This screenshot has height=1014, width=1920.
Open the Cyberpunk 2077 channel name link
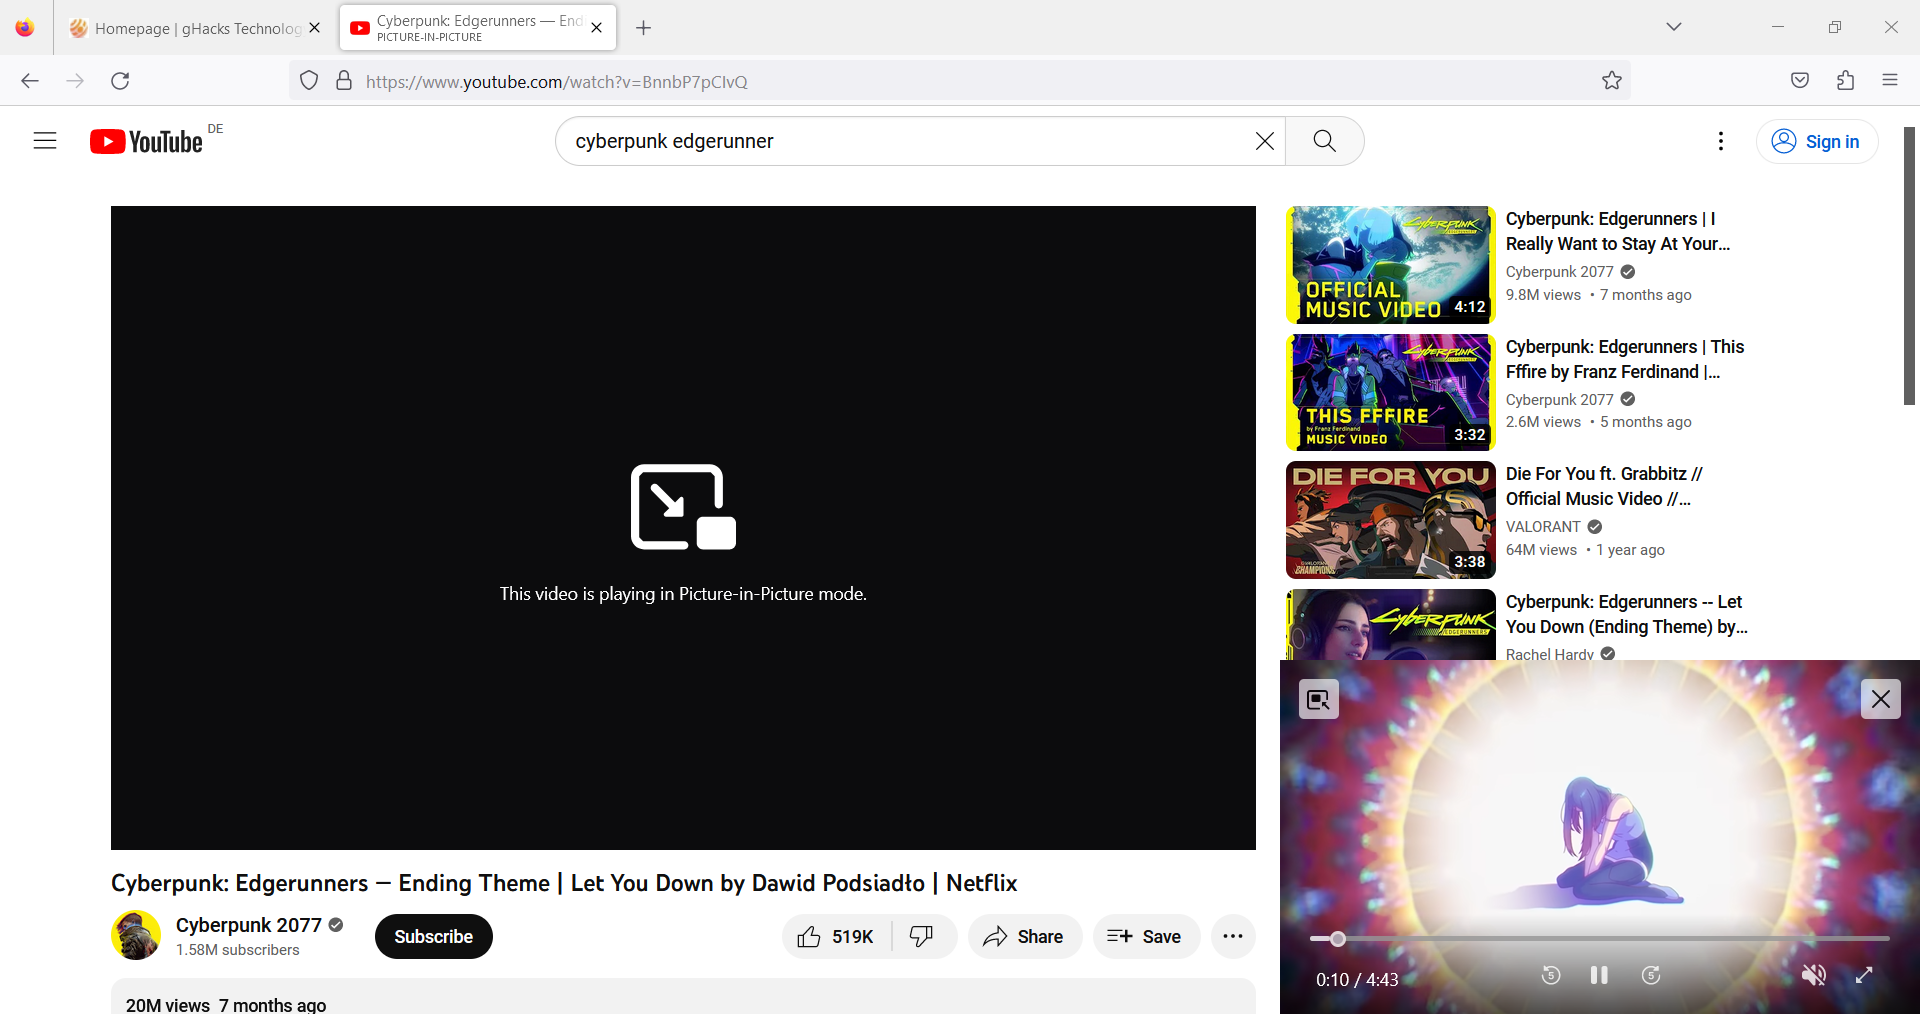(x=248, y=925)
